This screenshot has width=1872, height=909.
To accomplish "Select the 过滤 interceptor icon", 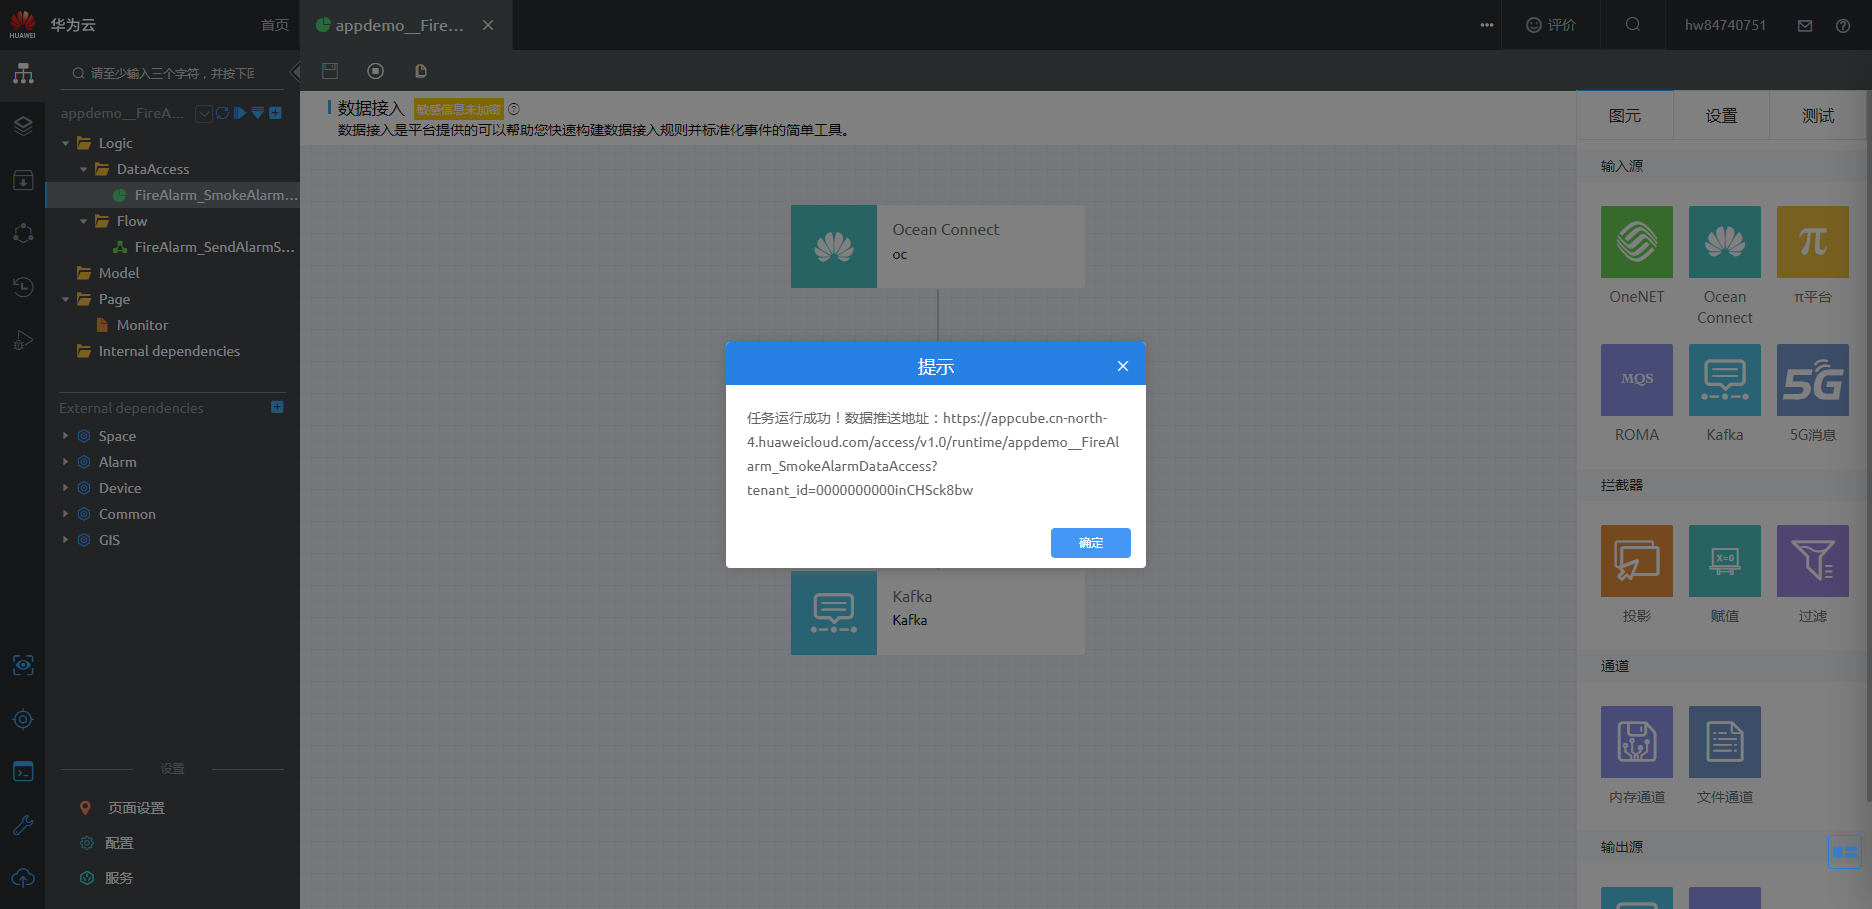I will (1813, 561).
